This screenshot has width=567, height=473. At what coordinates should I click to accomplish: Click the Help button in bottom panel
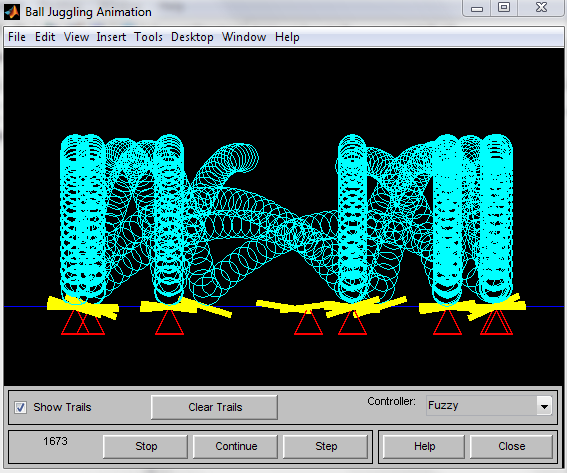click(x=424, y=446)
